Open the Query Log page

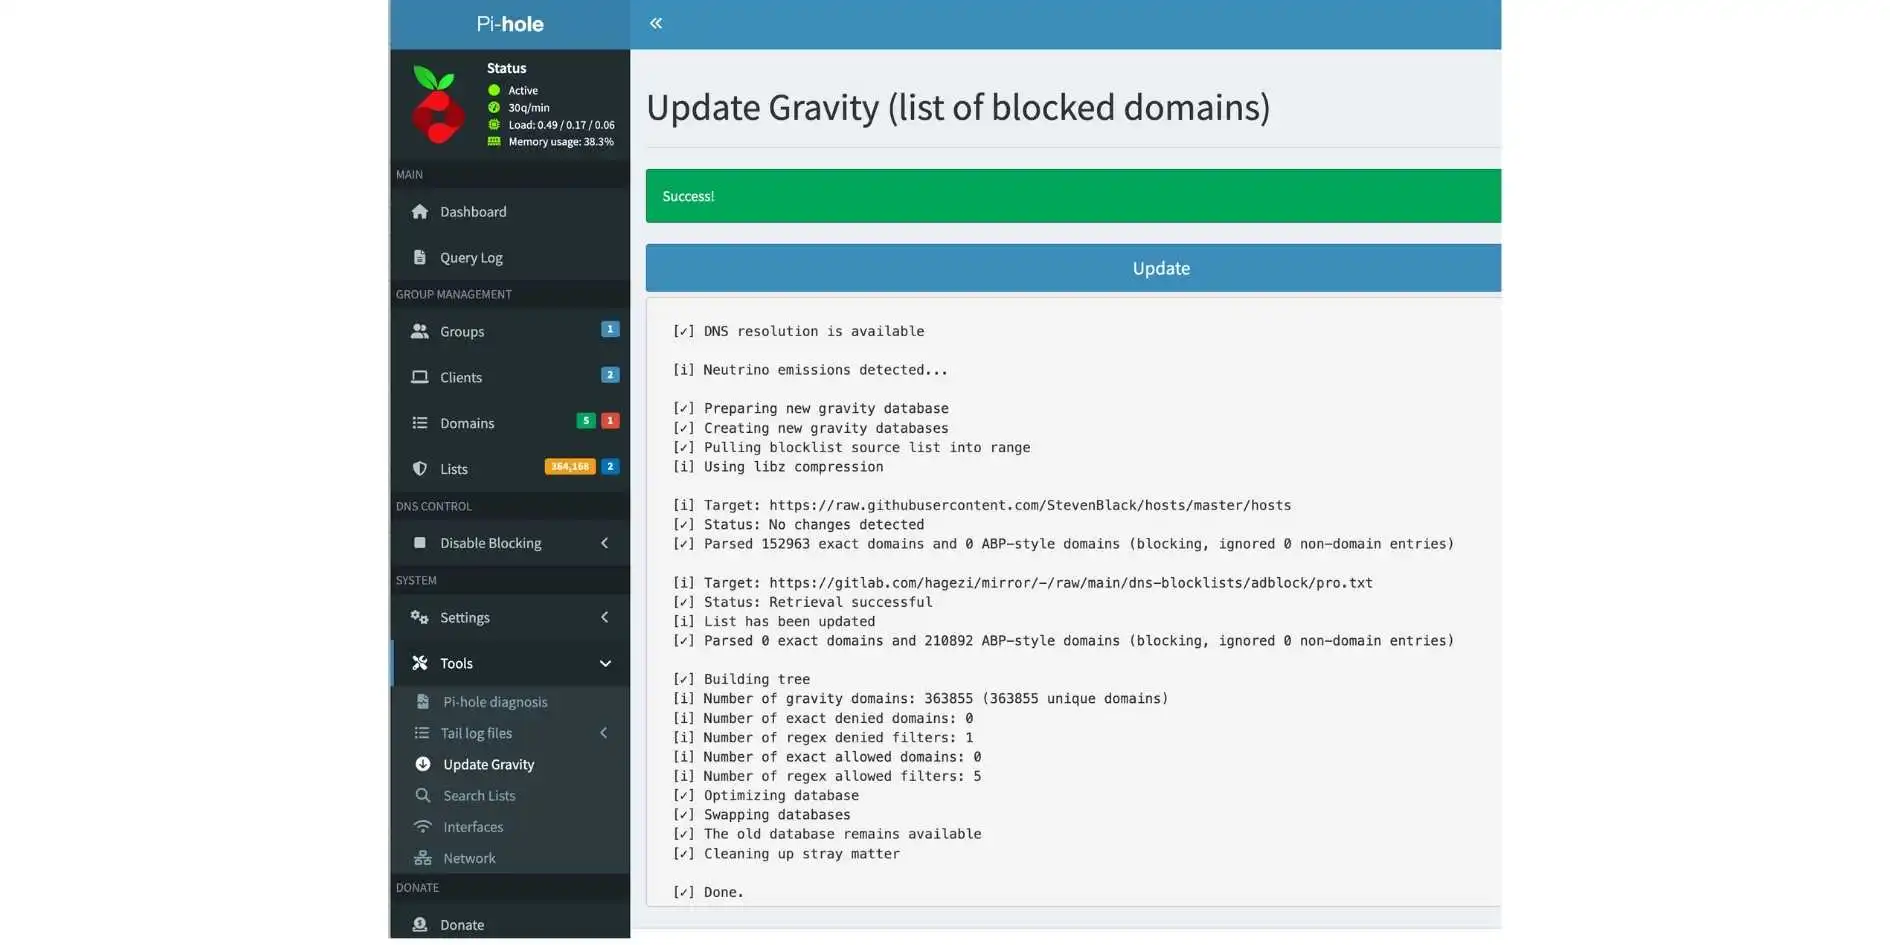[510, 258]
